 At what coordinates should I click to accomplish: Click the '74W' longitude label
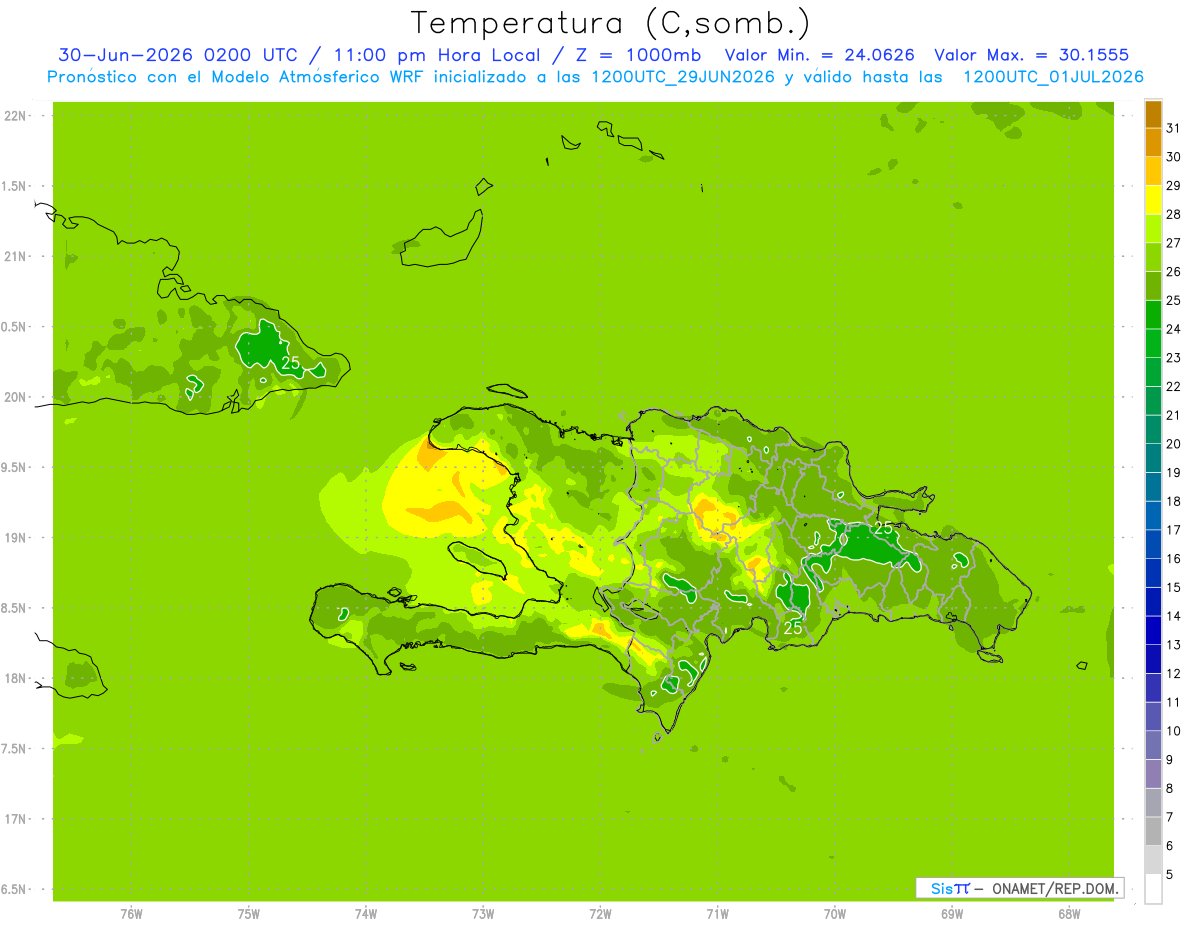pyautogui.click(x=365, y=913)
